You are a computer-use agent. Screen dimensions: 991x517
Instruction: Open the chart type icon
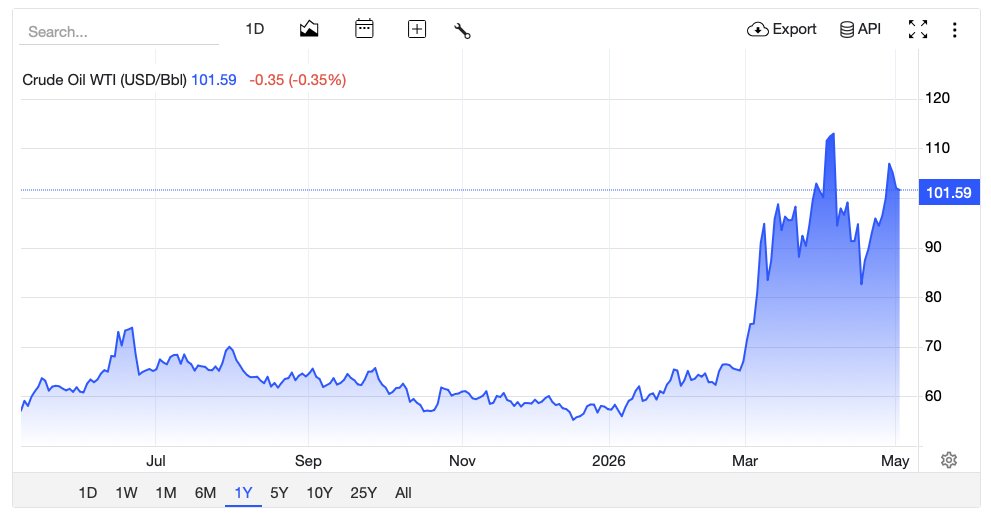tap(308, 29)
